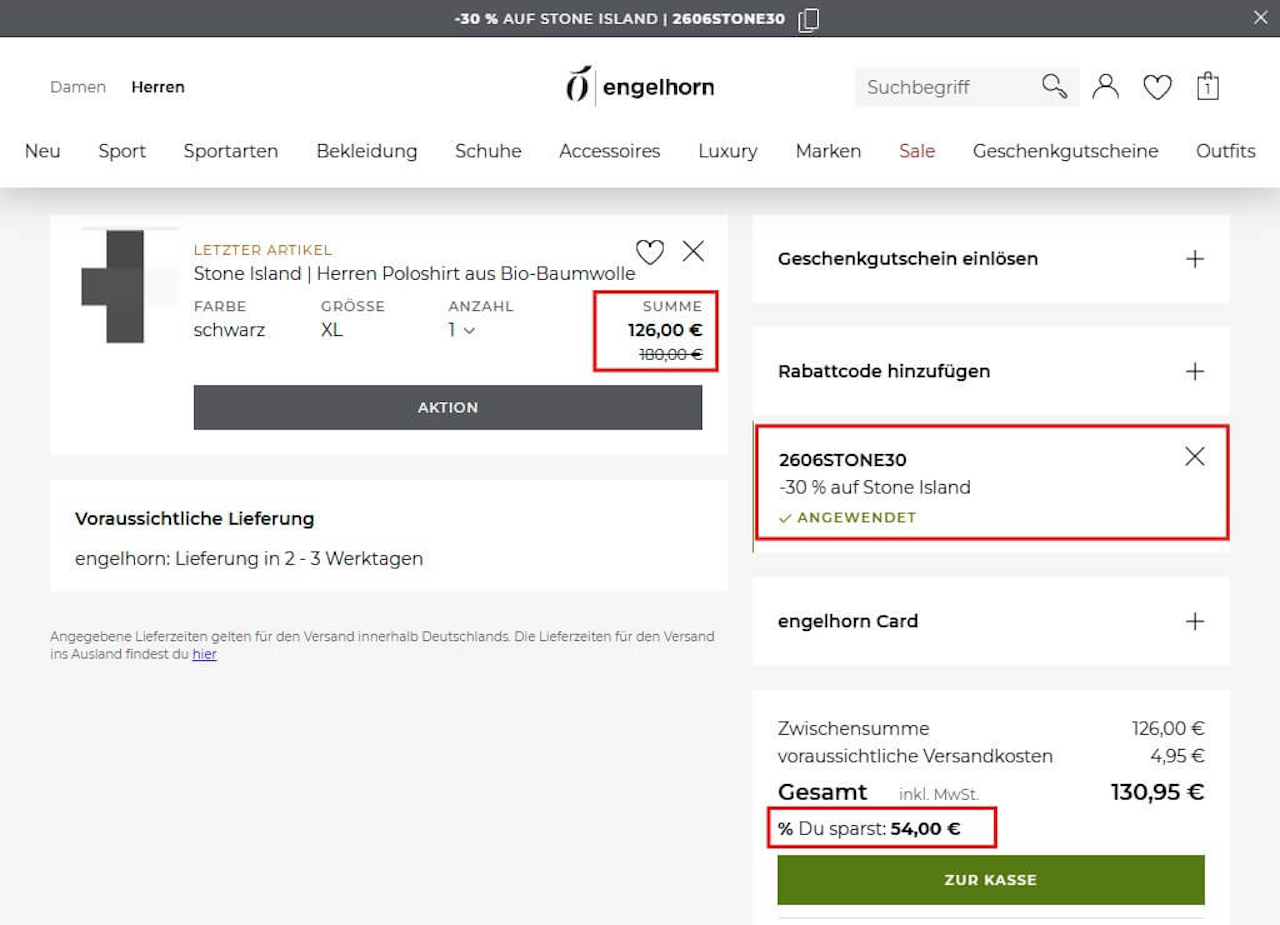Image resolution: width=1280 pixels, height=925 pixels.
Task: Expand the engelhorn Card section
Action: [991, 621]
